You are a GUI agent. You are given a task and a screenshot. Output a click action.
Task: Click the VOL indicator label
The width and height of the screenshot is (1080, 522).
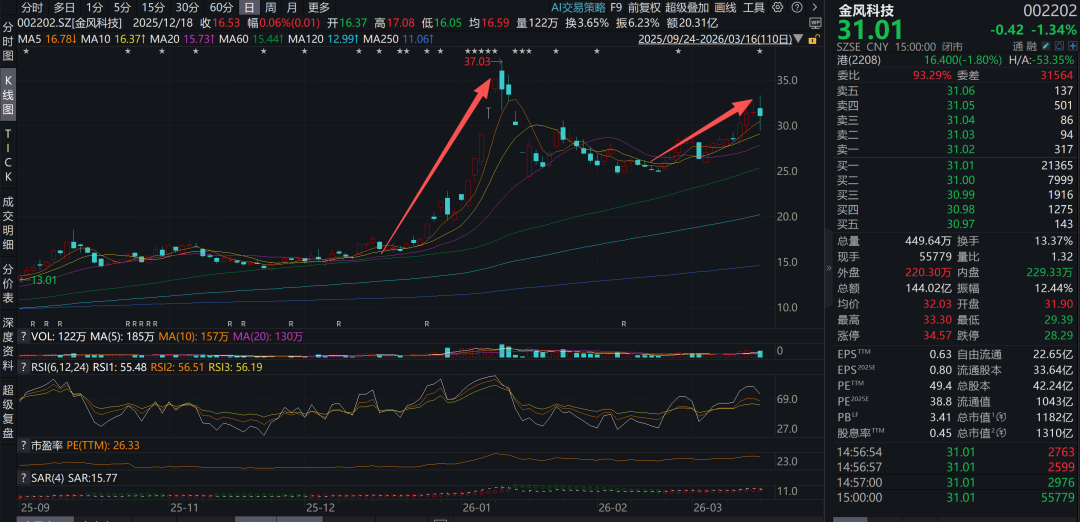point(41,337)
